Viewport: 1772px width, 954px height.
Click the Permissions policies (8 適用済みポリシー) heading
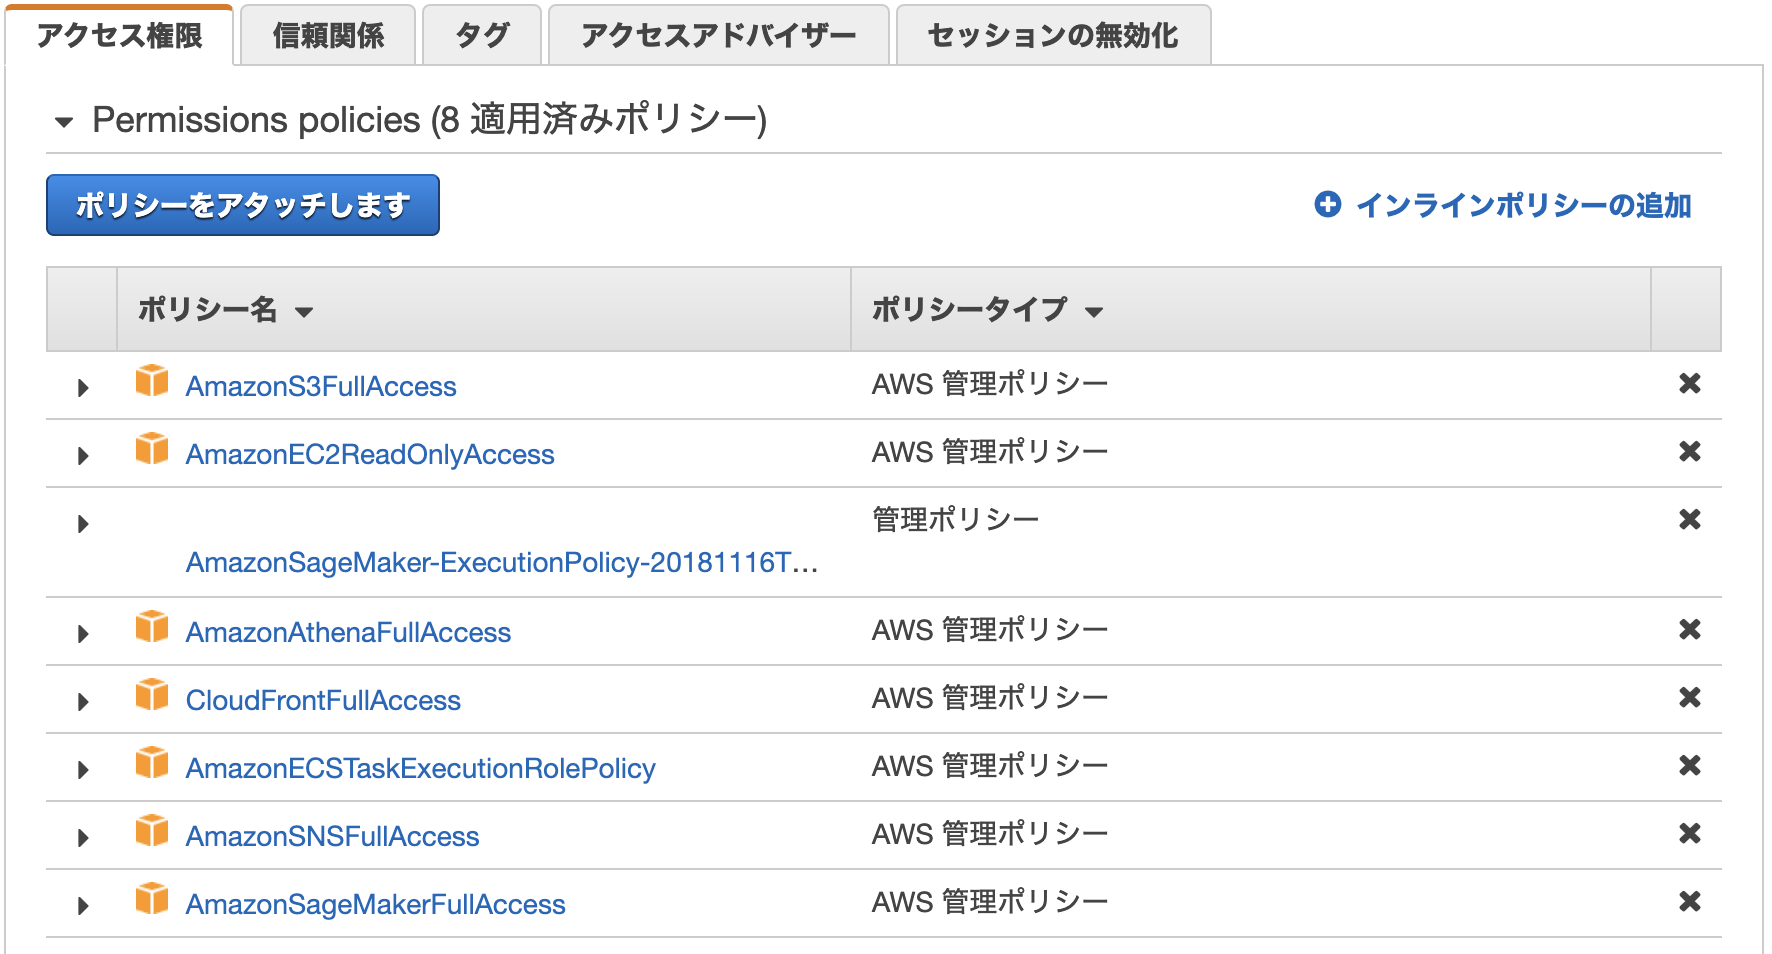(430, 120)
